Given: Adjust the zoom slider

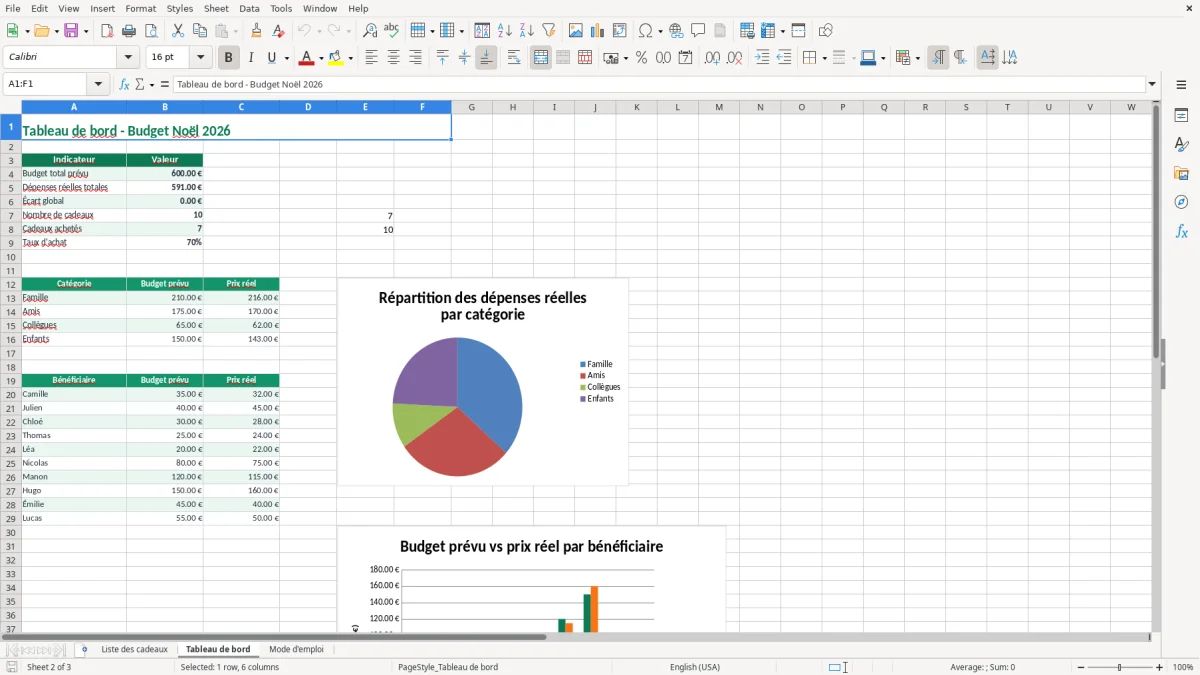Looking at the screenshot, I should pyautogui.click(x=1120, y=667).
